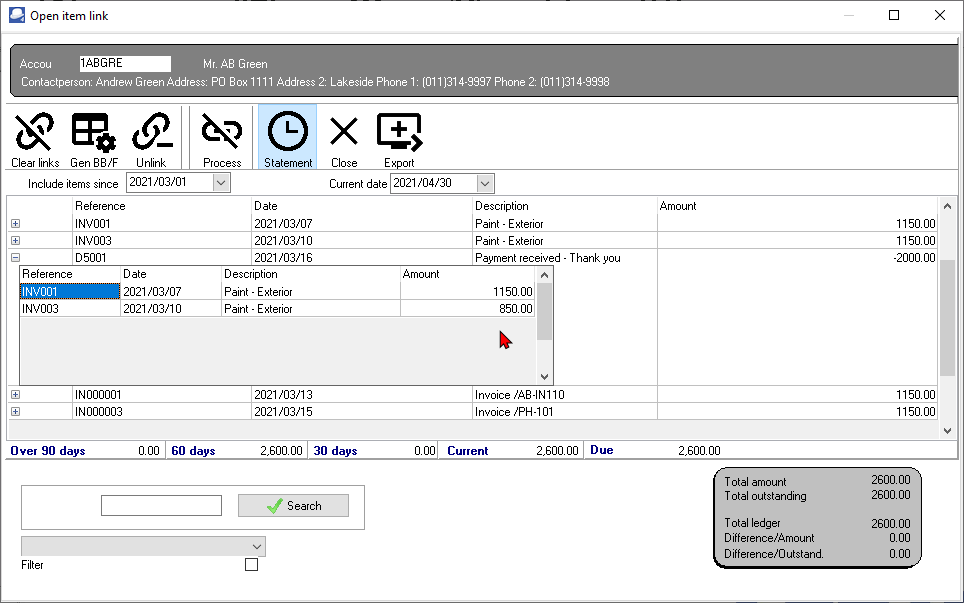Click the sub-grid scroll up arrow

coord(544,275)
